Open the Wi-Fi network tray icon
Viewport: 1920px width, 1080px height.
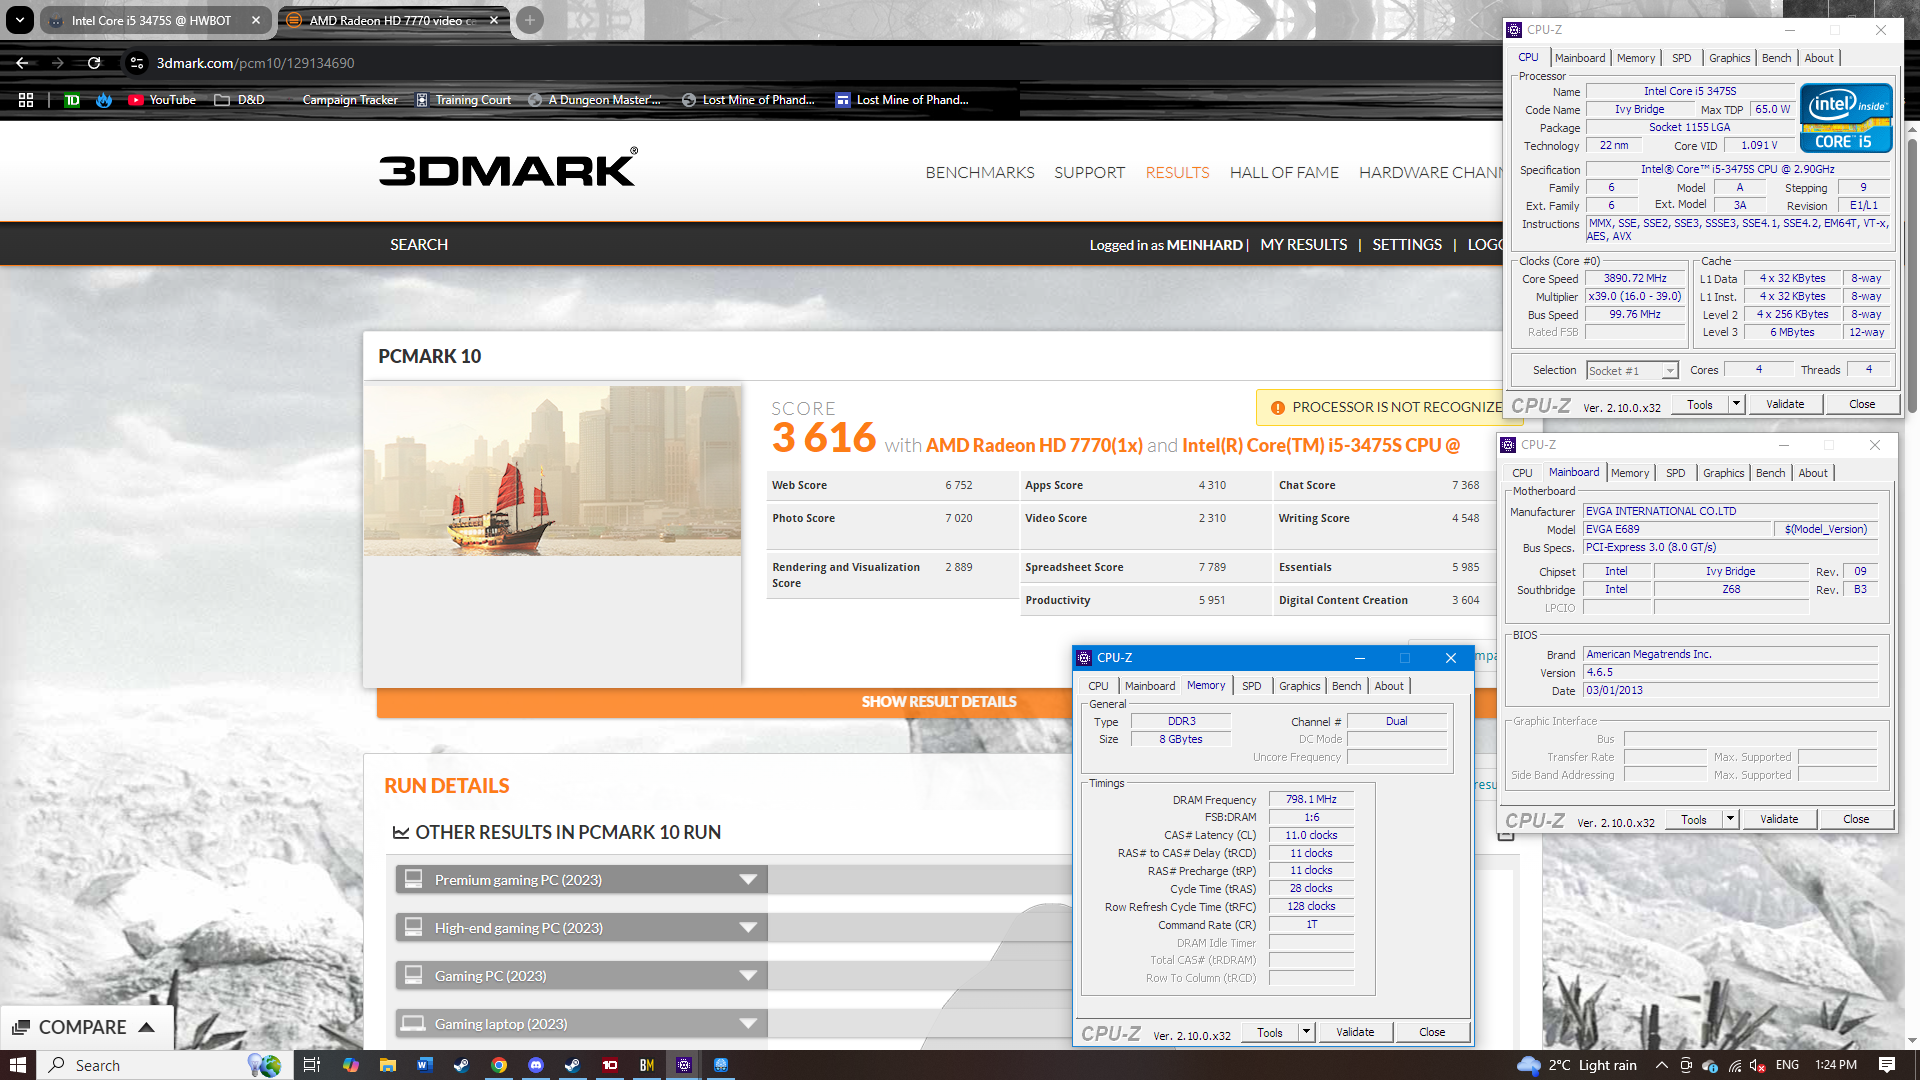click(1735, 1065)
